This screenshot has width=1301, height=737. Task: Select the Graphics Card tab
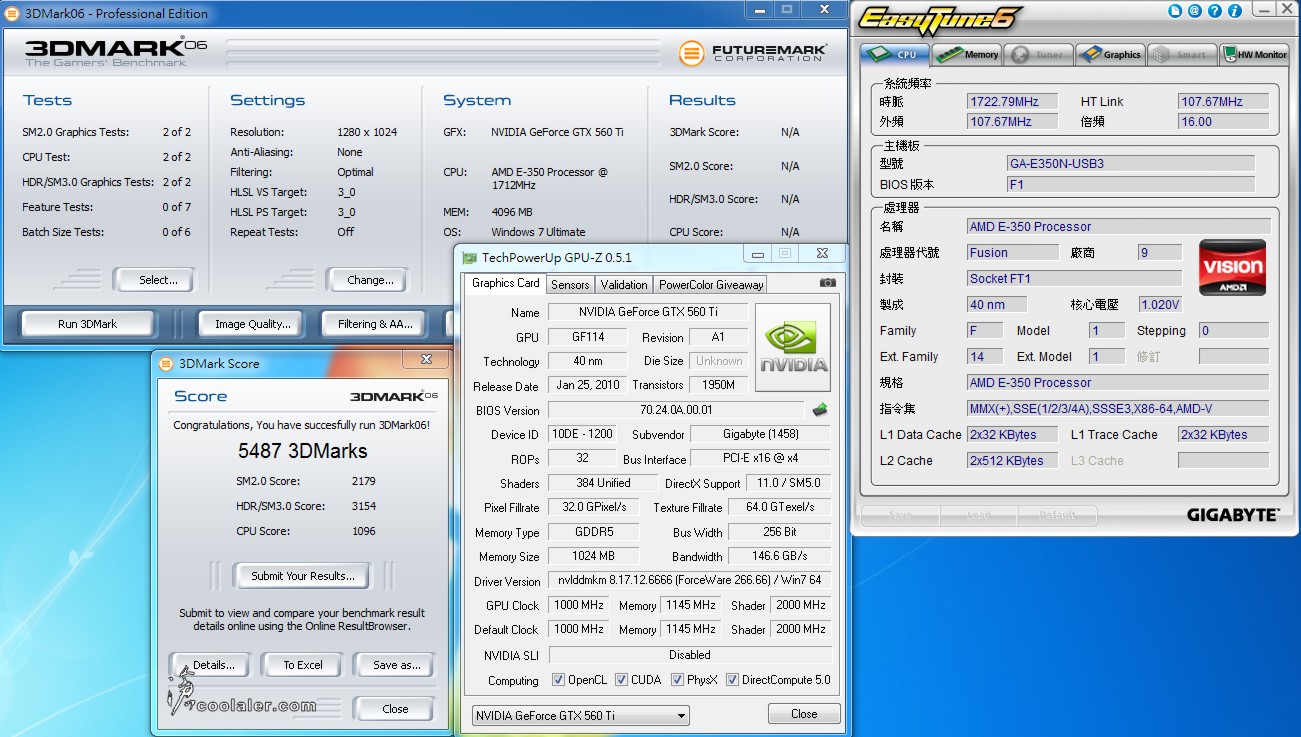505,283
